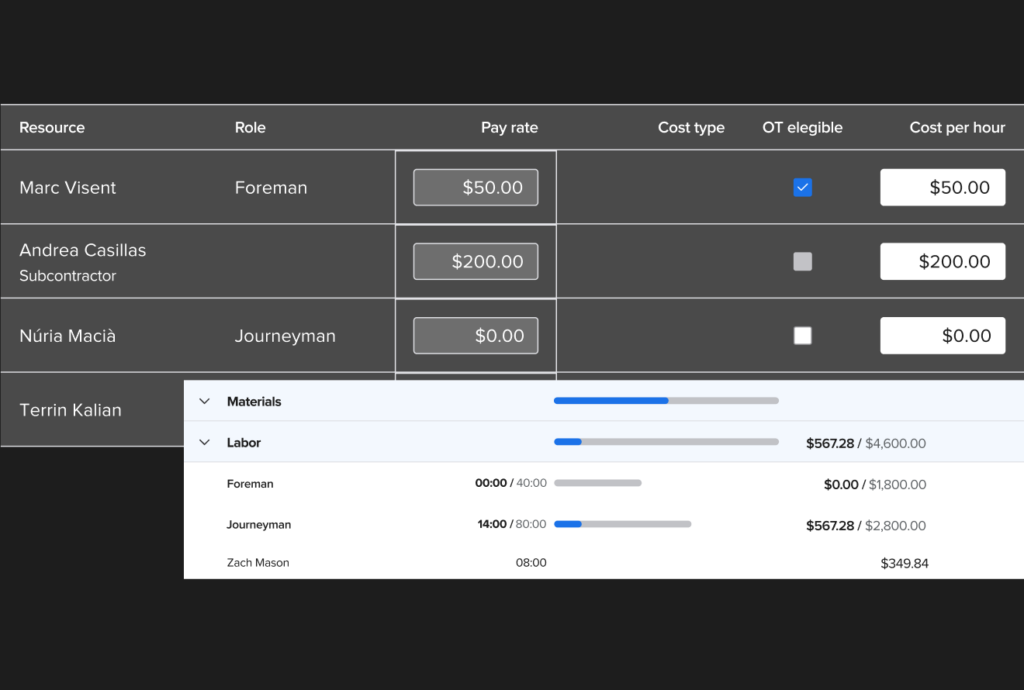Sort by the Resource column header

click(52, 127)
